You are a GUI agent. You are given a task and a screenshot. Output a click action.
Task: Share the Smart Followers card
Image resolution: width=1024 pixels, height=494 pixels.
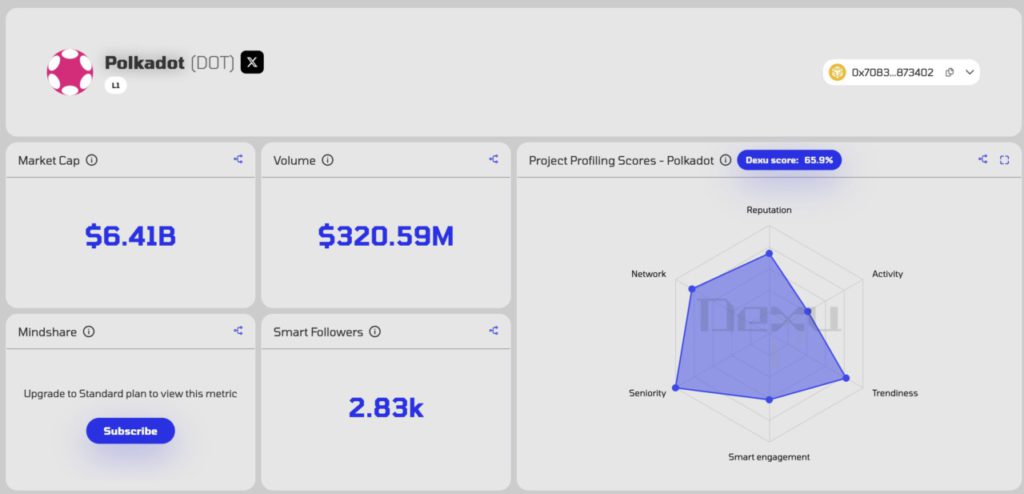494,331
